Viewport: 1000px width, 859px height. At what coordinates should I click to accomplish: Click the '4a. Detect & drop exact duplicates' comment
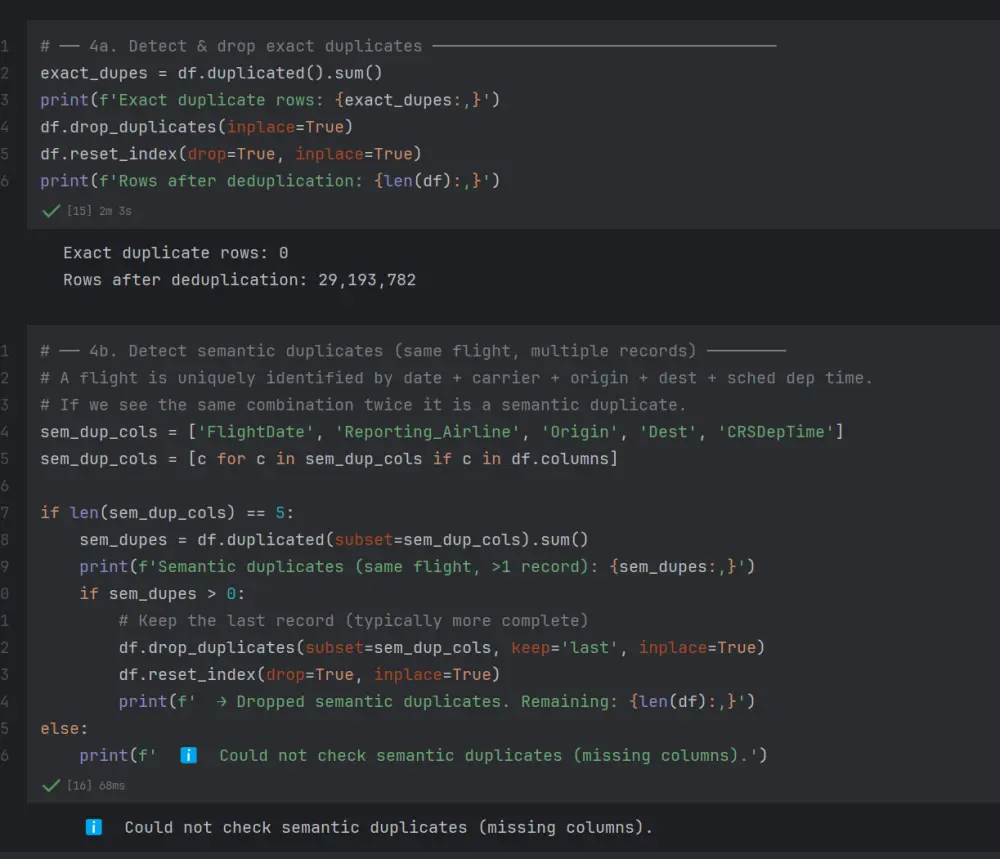click(408, 46)
